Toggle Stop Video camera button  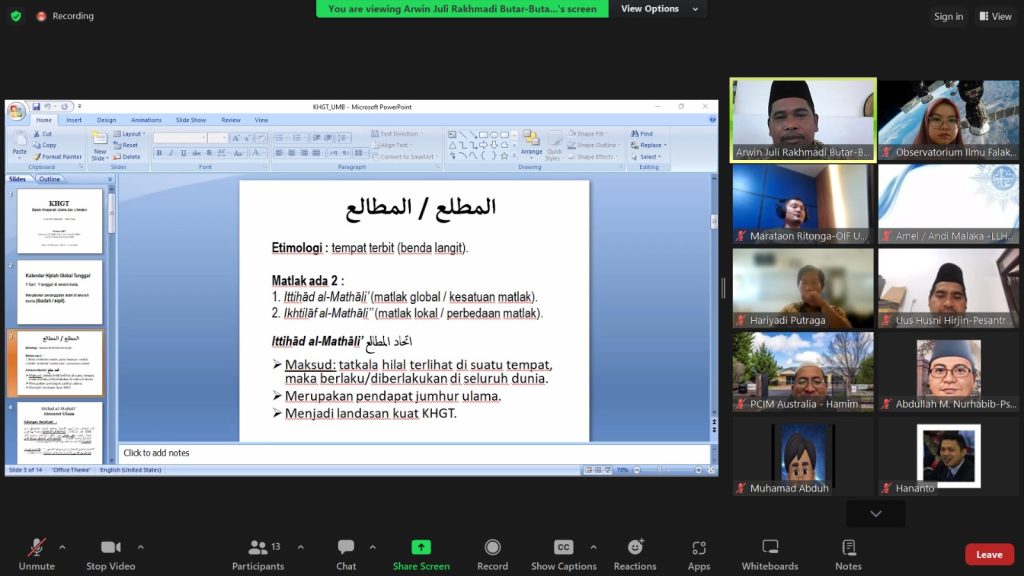pos(110,554)
